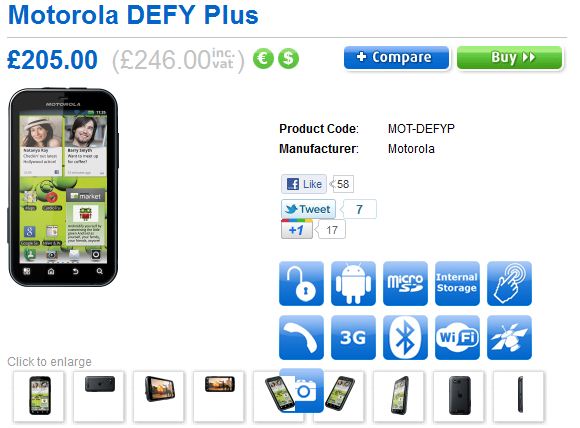580x428 pixels.
Task: Like the product on Facebook
Action: (304, 184)
